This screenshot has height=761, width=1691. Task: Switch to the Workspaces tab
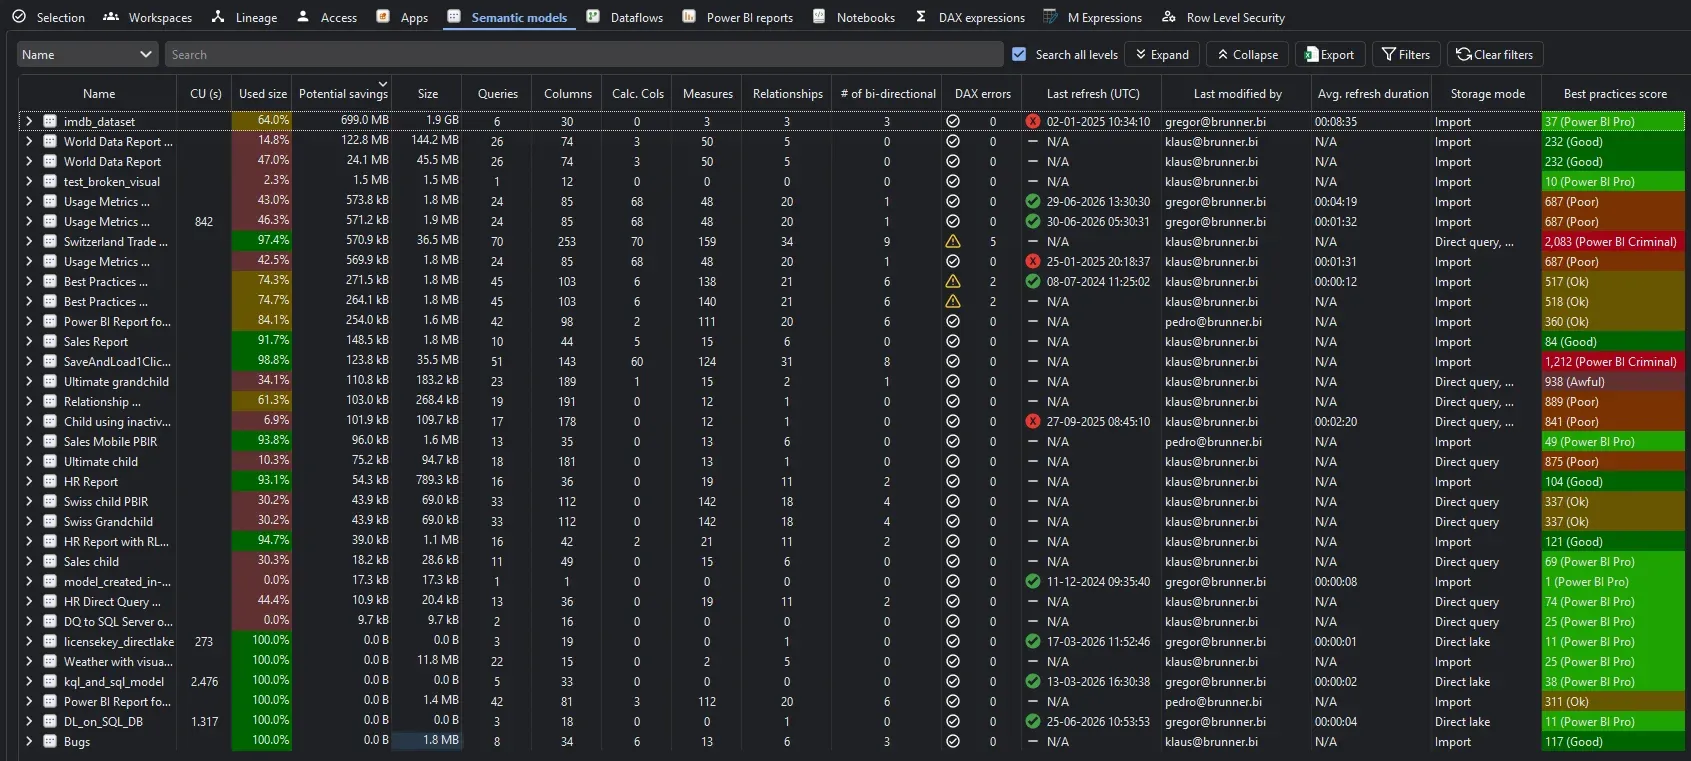147,17
